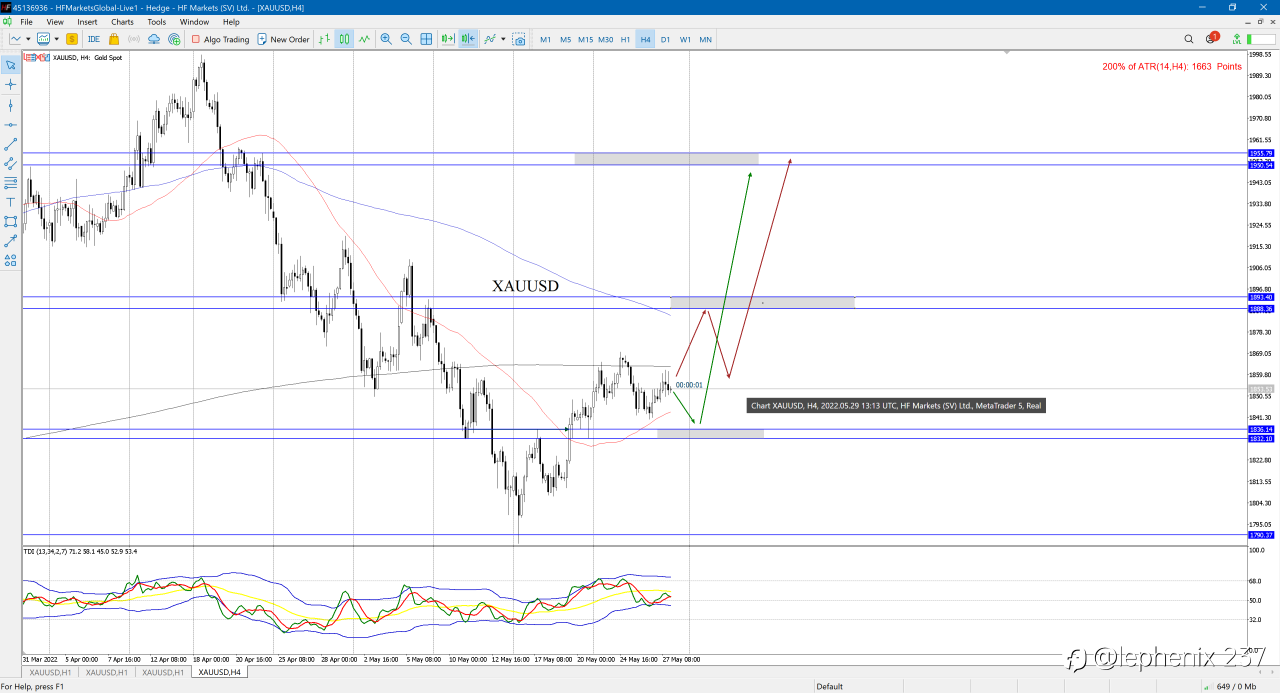1280x693 pixels.
Task: Switch to first XAUUSD,H1 chart tab
Action: [50, 673]
